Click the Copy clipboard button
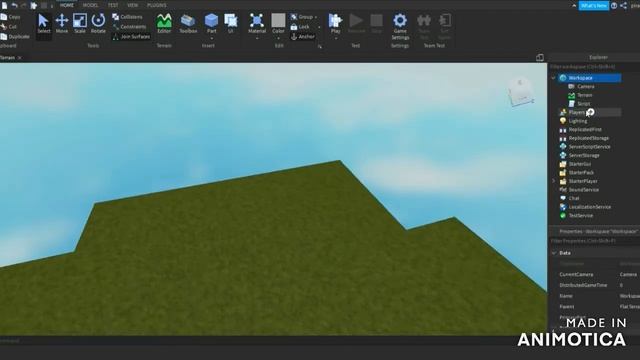640x360 pixels. [11, 17]
